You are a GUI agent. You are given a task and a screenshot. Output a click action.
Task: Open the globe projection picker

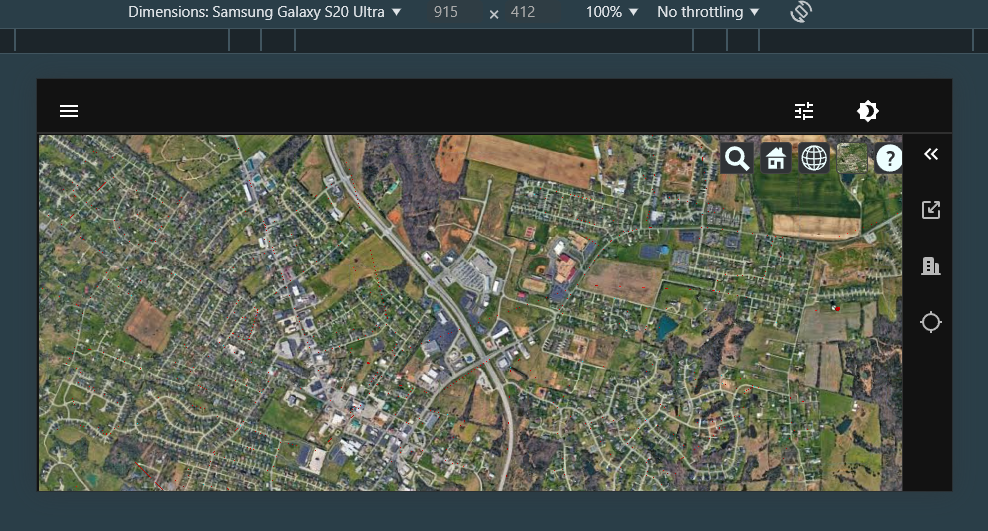[x=813, y=158]
